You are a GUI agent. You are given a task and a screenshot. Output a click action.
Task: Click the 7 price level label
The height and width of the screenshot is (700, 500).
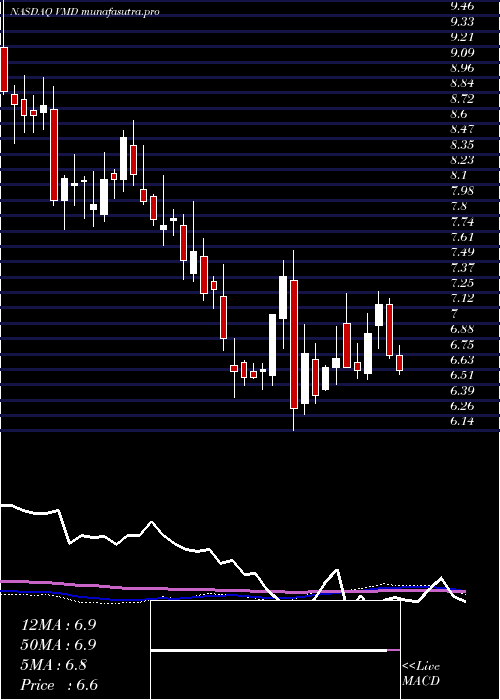click(x=454, y=314)
